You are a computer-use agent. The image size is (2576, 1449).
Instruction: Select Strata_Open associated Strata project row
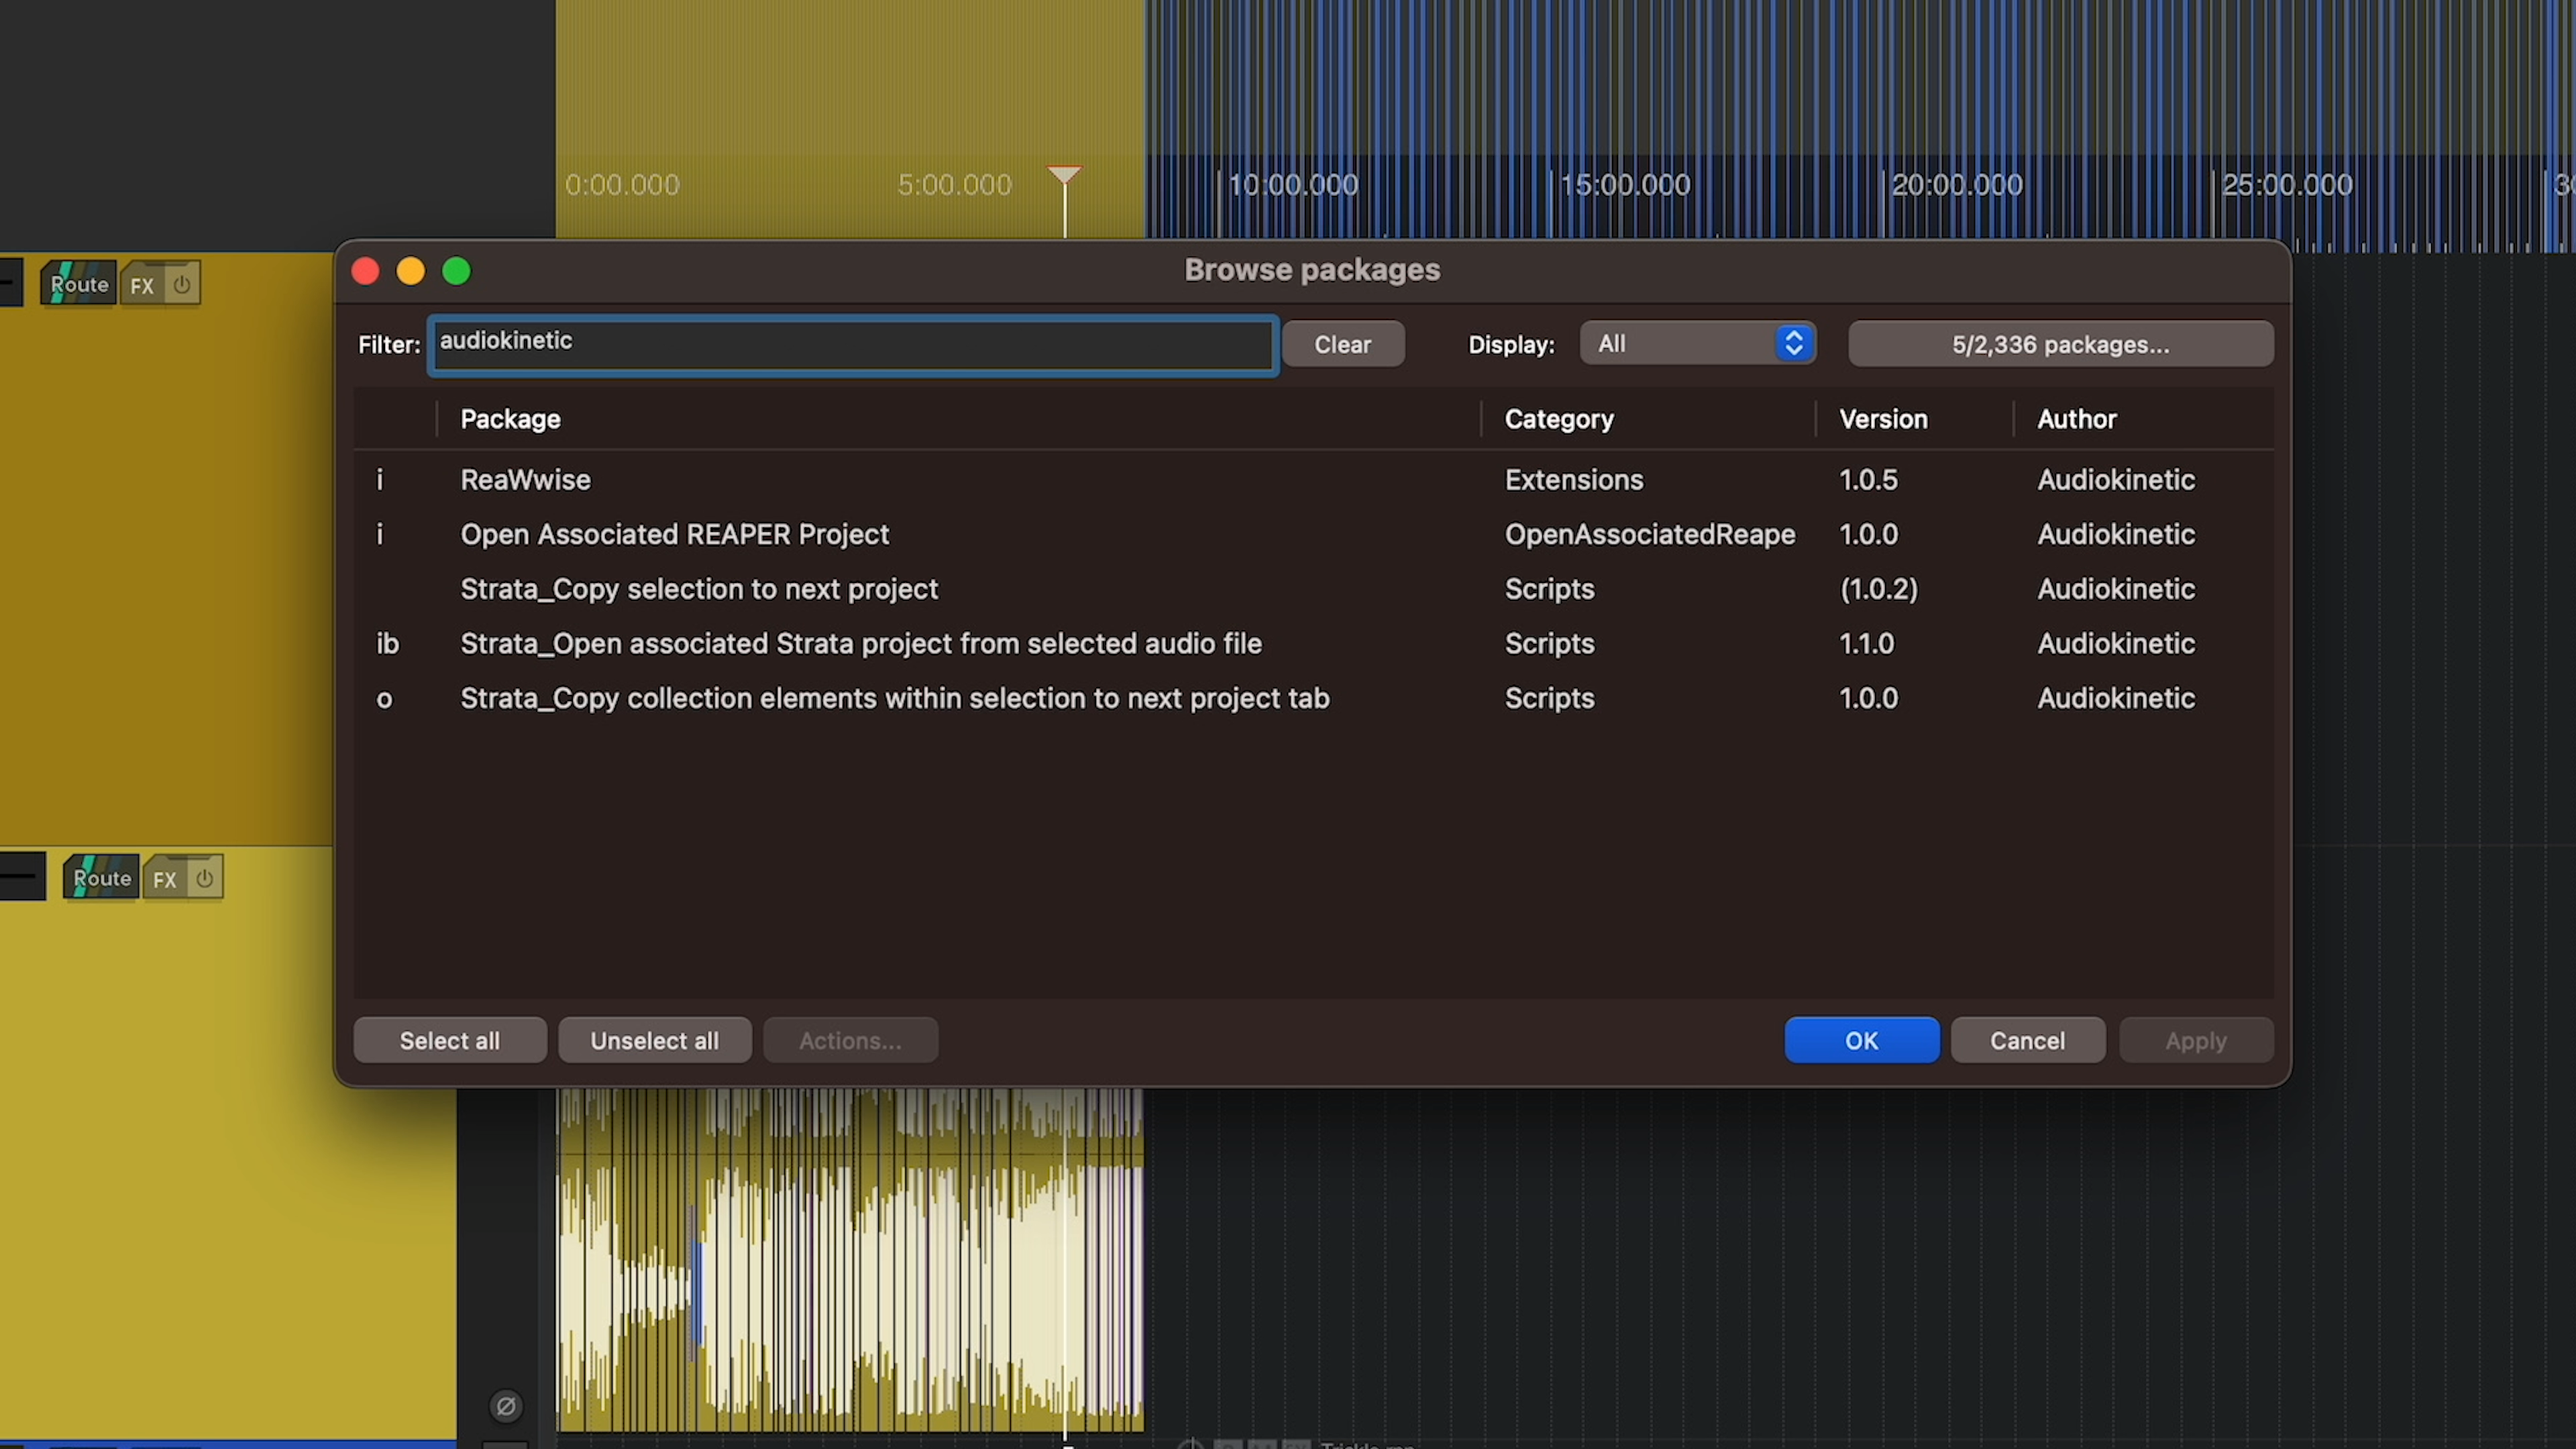[x=1313, y=643]
